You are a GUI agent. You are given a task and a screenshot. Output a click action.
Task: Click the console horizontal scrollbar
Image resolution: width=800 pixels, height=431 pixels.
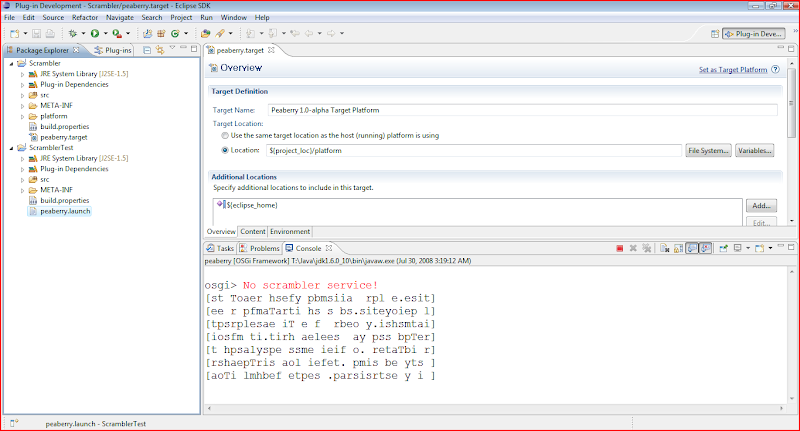(494, 409)
